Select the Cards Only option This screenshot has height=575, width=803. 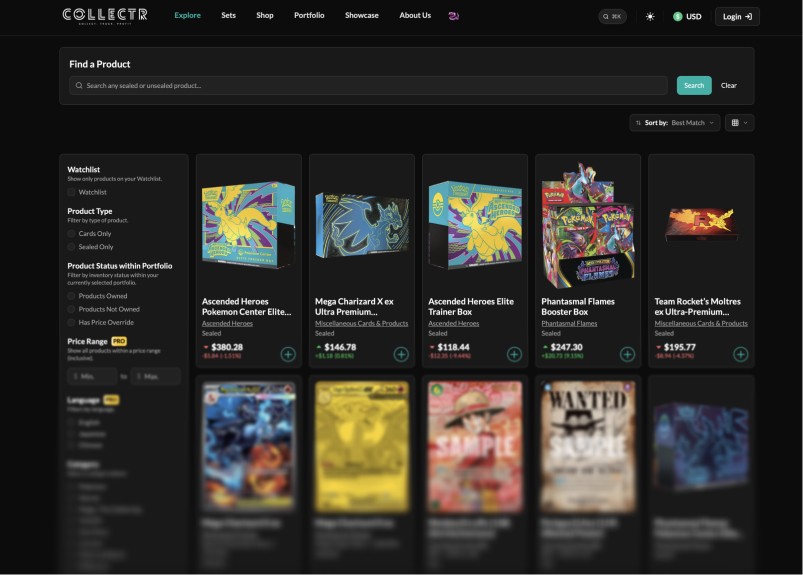(71, 233)
